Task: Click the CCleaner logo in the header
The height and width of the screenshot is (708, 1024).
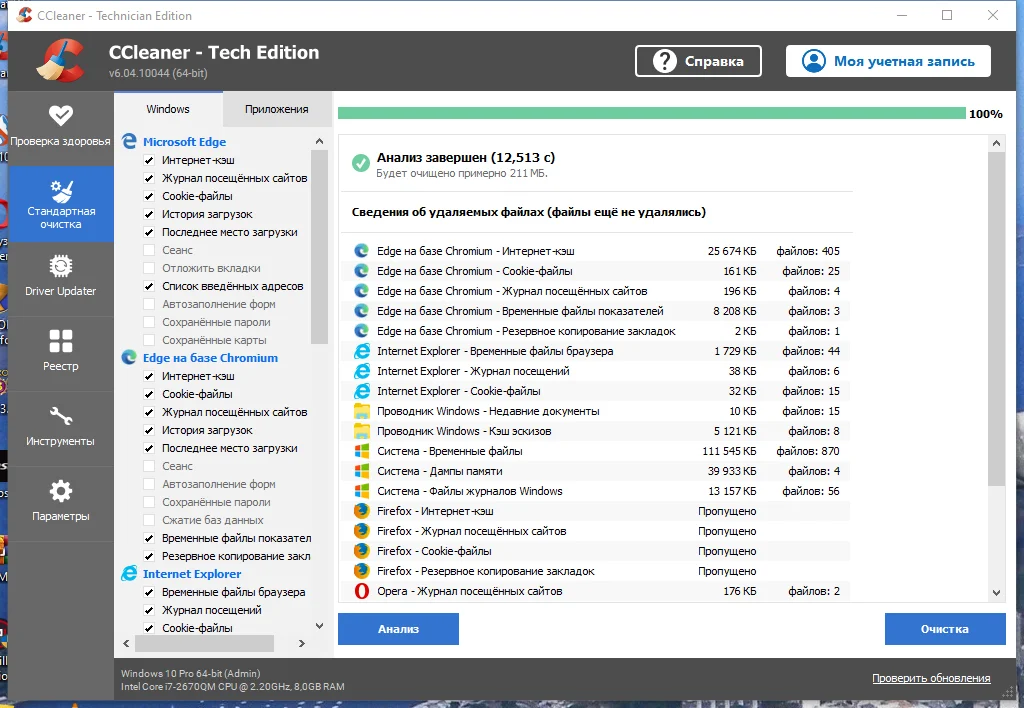Action: tap(61, 61)
